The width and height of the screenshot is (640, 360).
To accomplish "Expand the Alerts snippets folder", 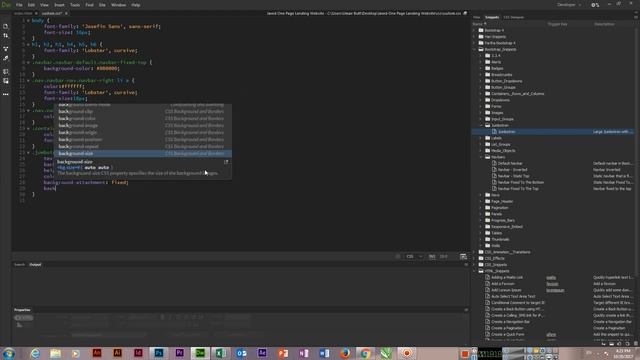I will coord(481,62).
